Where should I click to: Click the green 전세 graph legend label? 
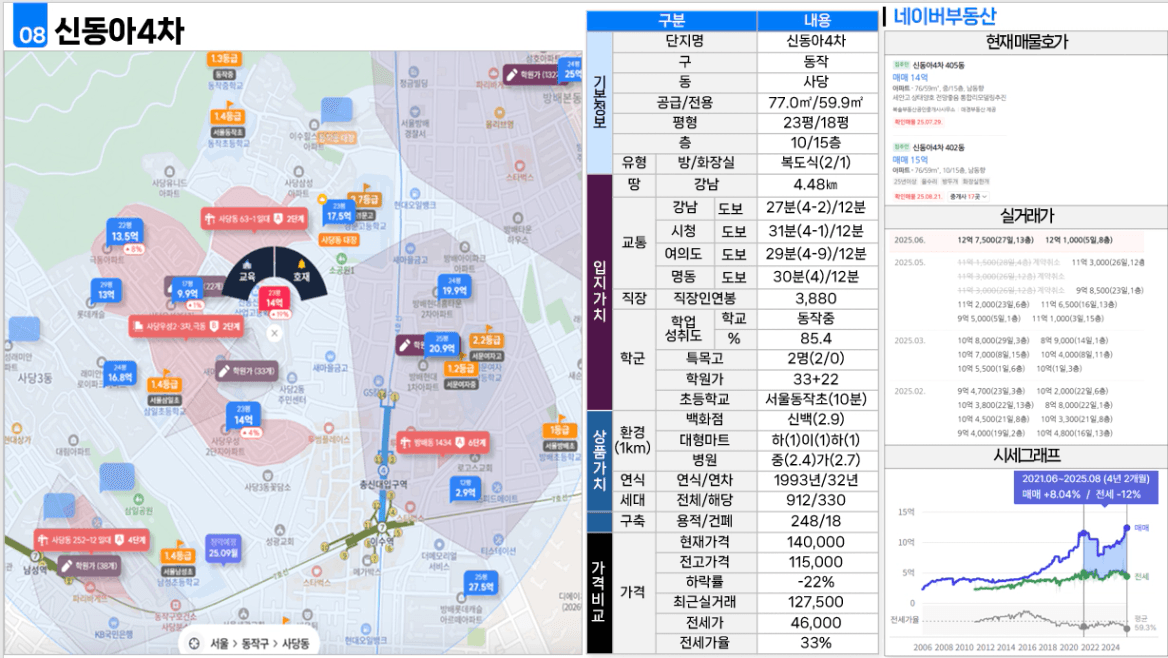click(1141, 576)
